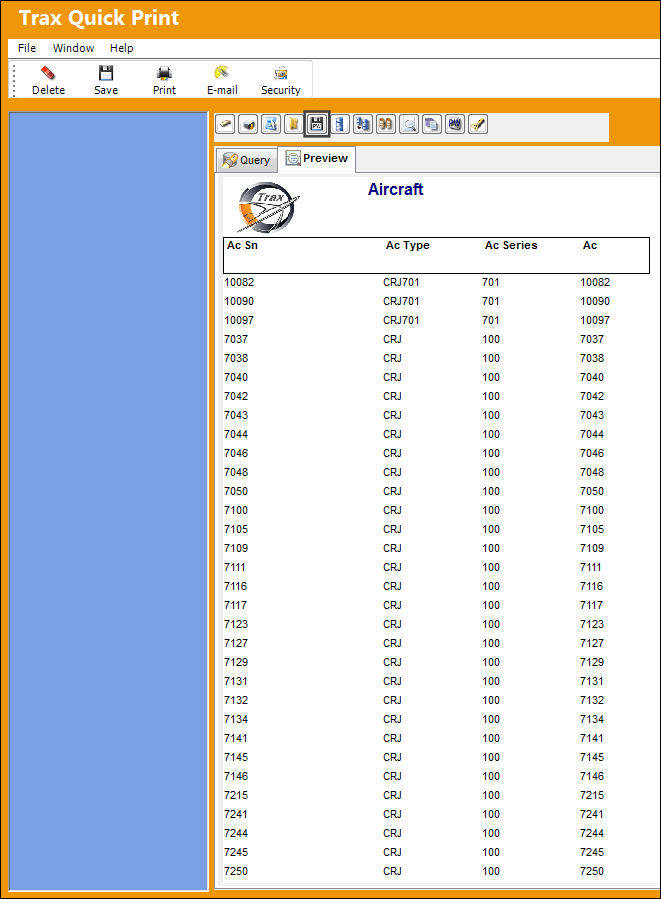Click the last Ac column header

coord(590,245)
